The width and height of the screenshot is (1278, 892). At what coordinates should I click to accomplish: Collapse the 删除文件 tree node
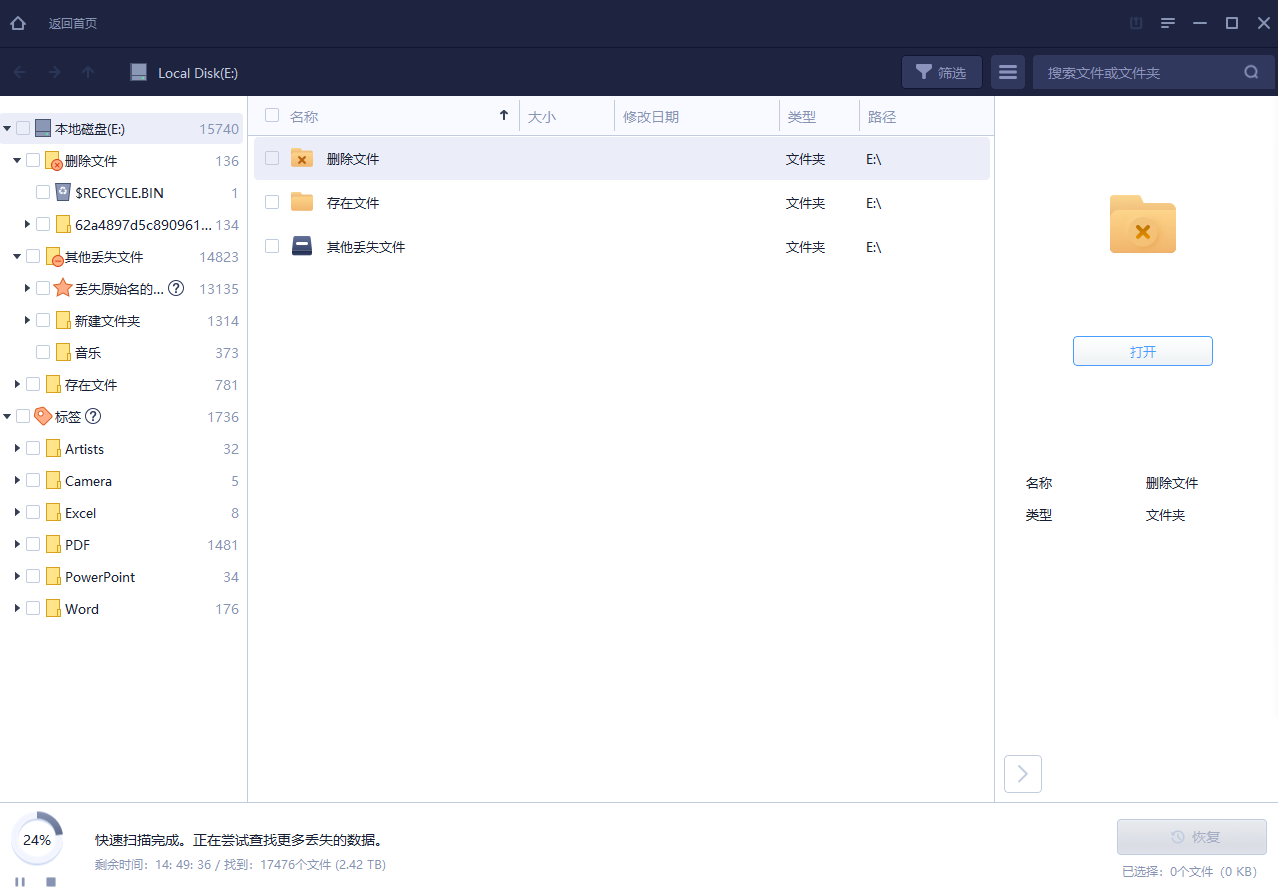17,160
